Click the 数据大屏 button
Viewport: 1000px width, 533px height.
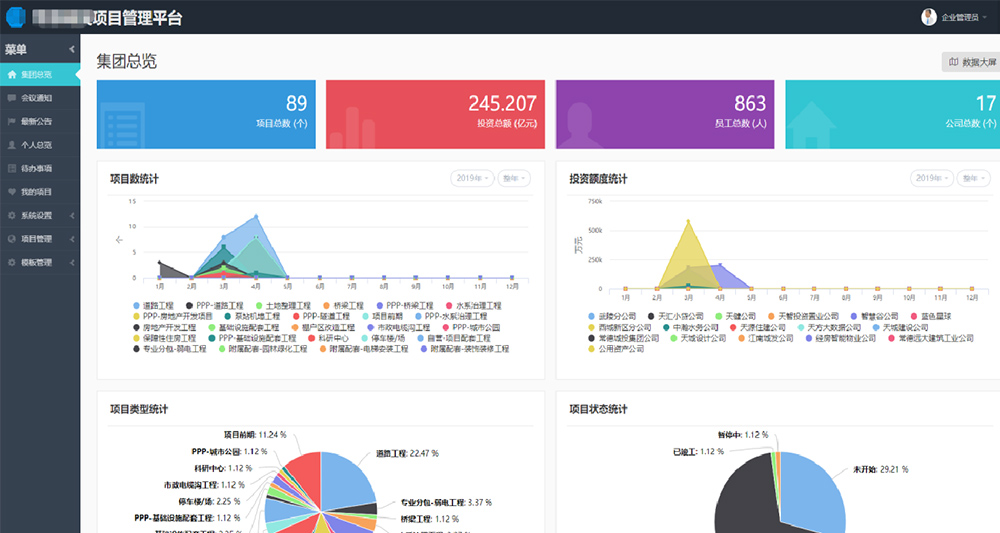click(971, 62)
